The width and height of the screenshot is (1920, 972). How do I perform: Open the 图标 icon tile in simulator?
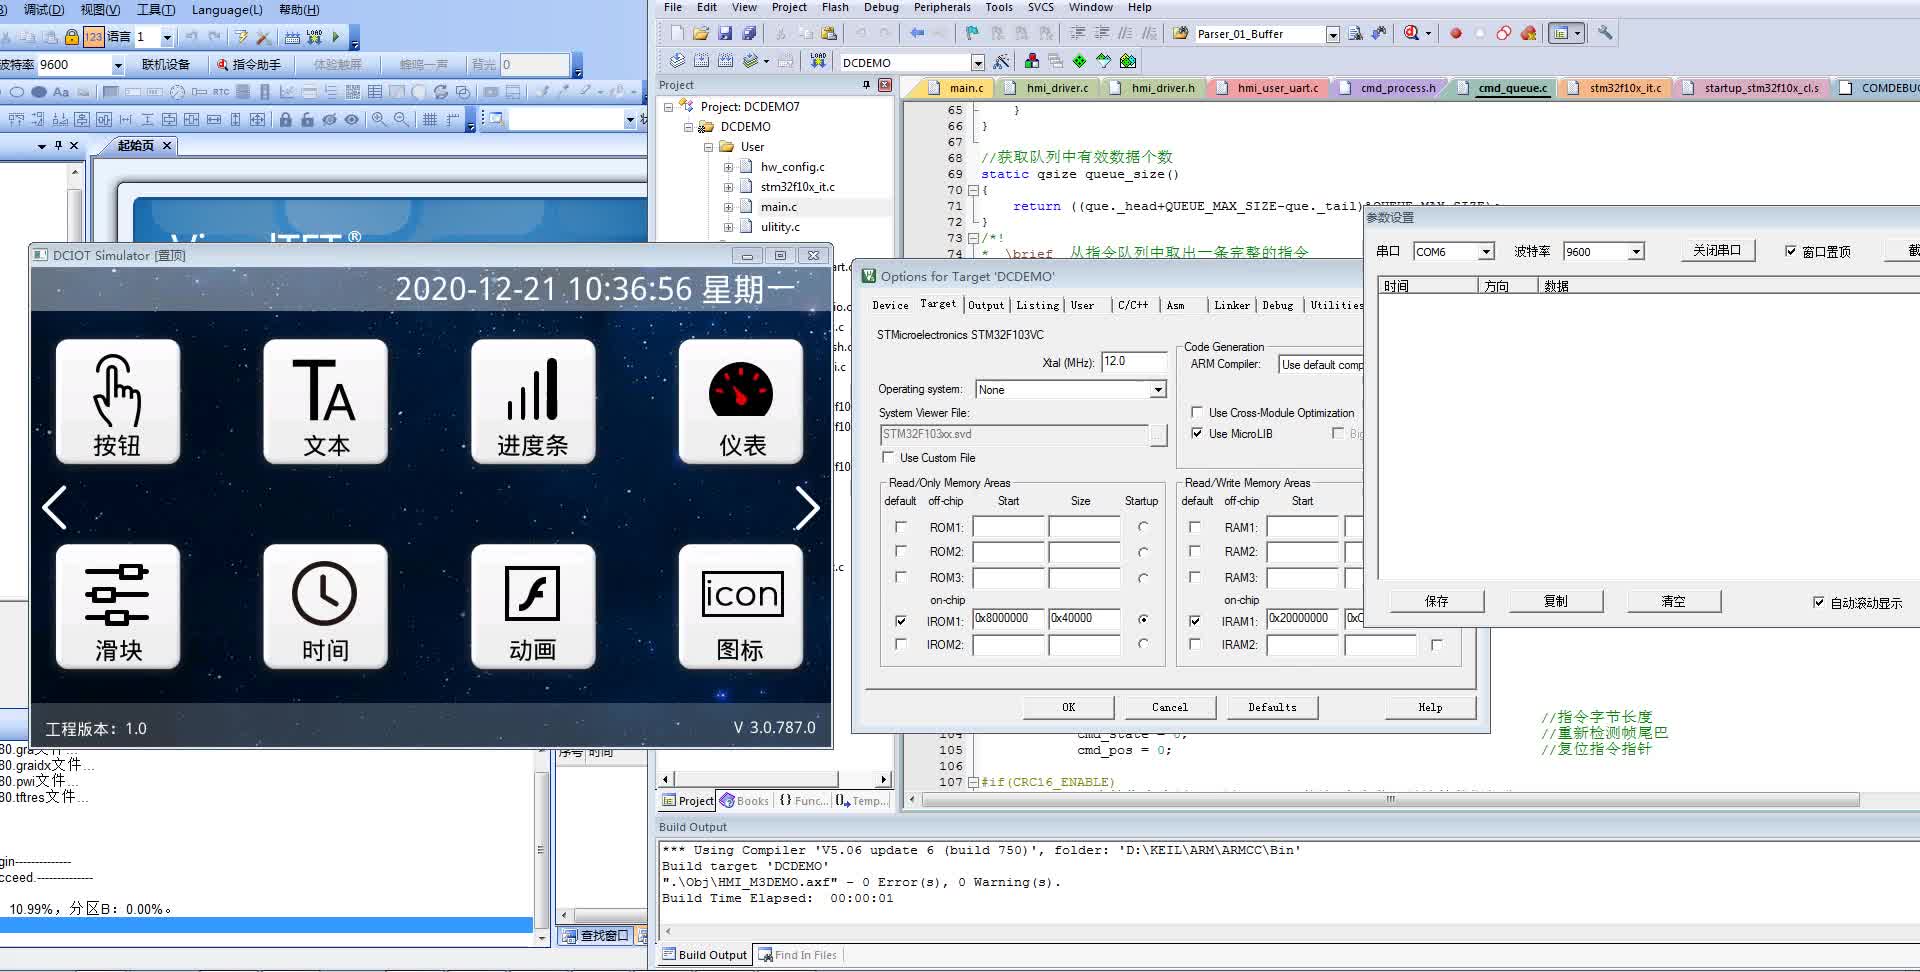[x=741, y=606]
